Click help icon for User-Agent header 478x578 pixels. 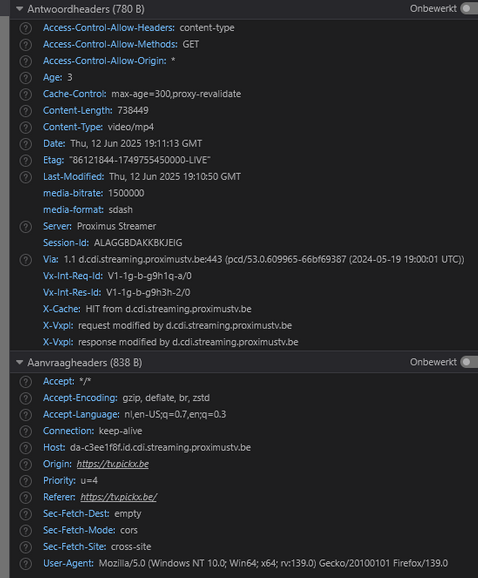25,564
